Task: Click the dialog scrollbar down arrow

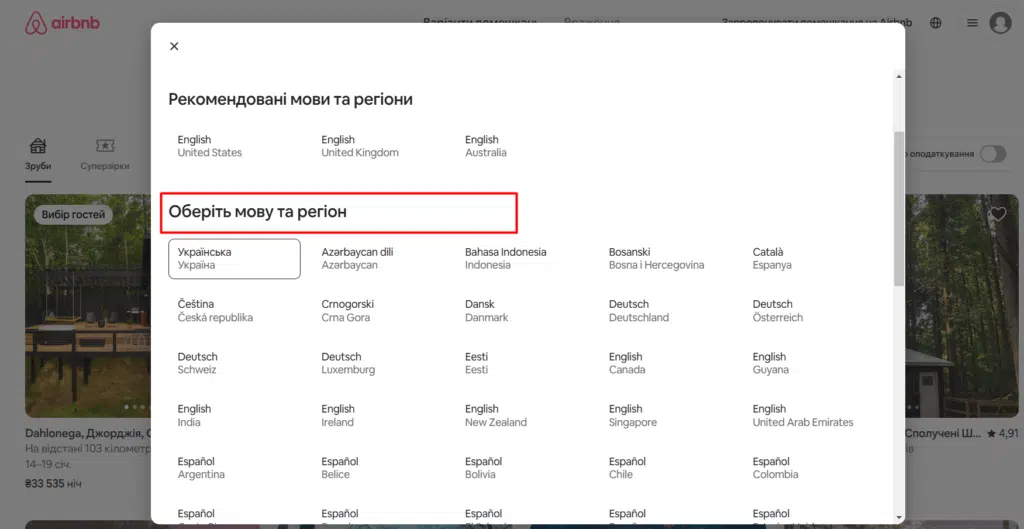Action: [x=898, y=517]
